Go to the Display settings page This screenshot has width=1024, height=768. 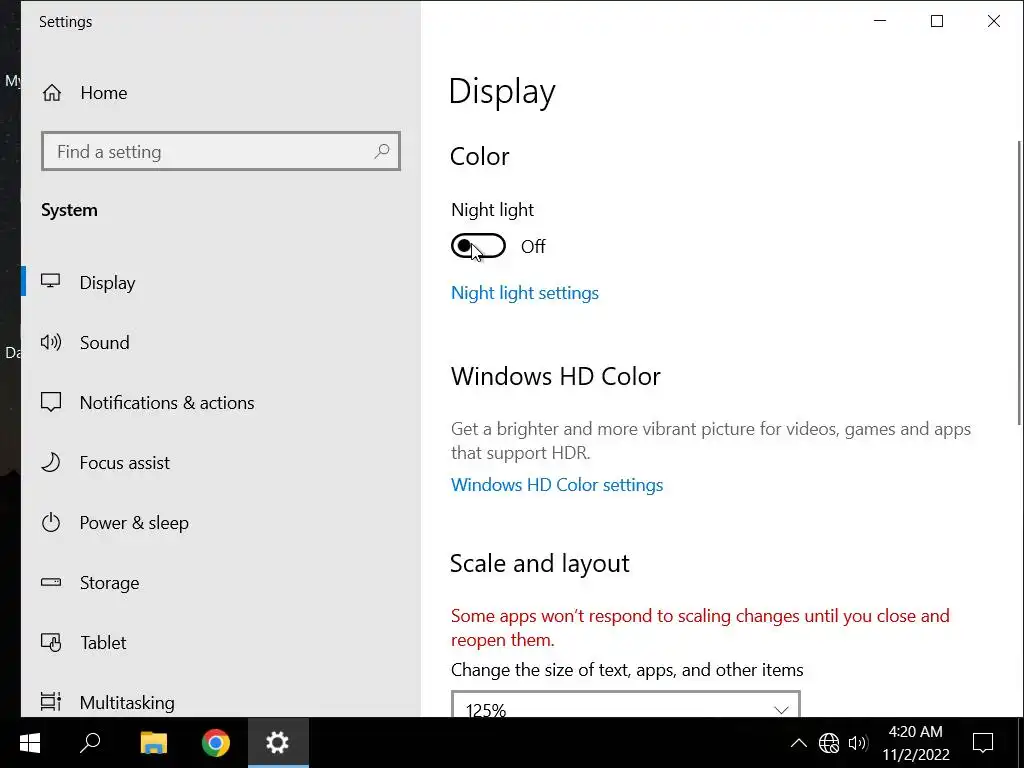[221, 282]
